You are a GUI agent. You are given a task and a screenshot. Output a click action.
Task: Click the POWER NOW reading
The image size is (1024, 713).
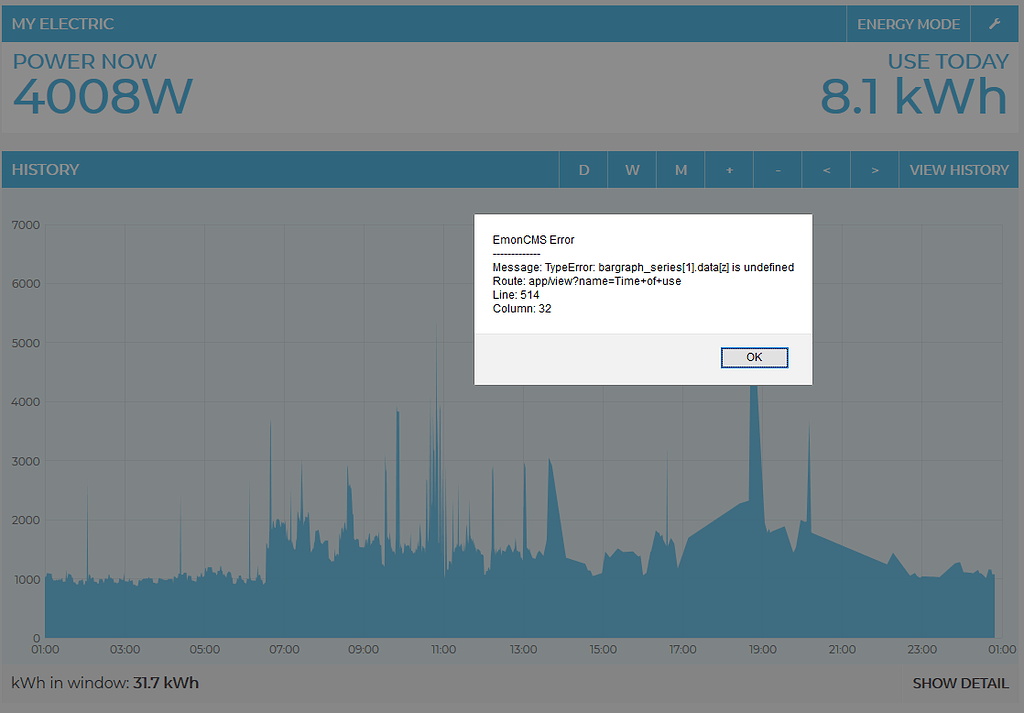coord(102,95)
